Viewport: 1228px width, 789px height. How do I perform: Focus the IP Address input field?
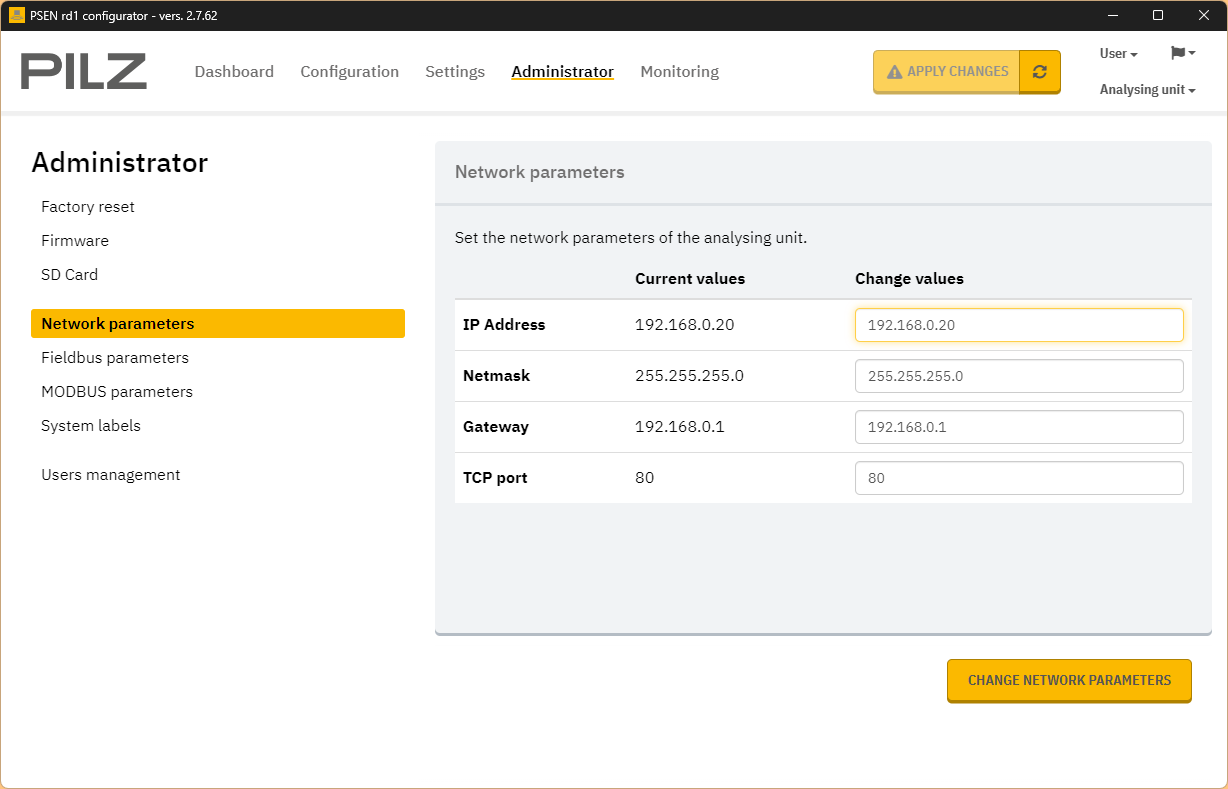1019,325
